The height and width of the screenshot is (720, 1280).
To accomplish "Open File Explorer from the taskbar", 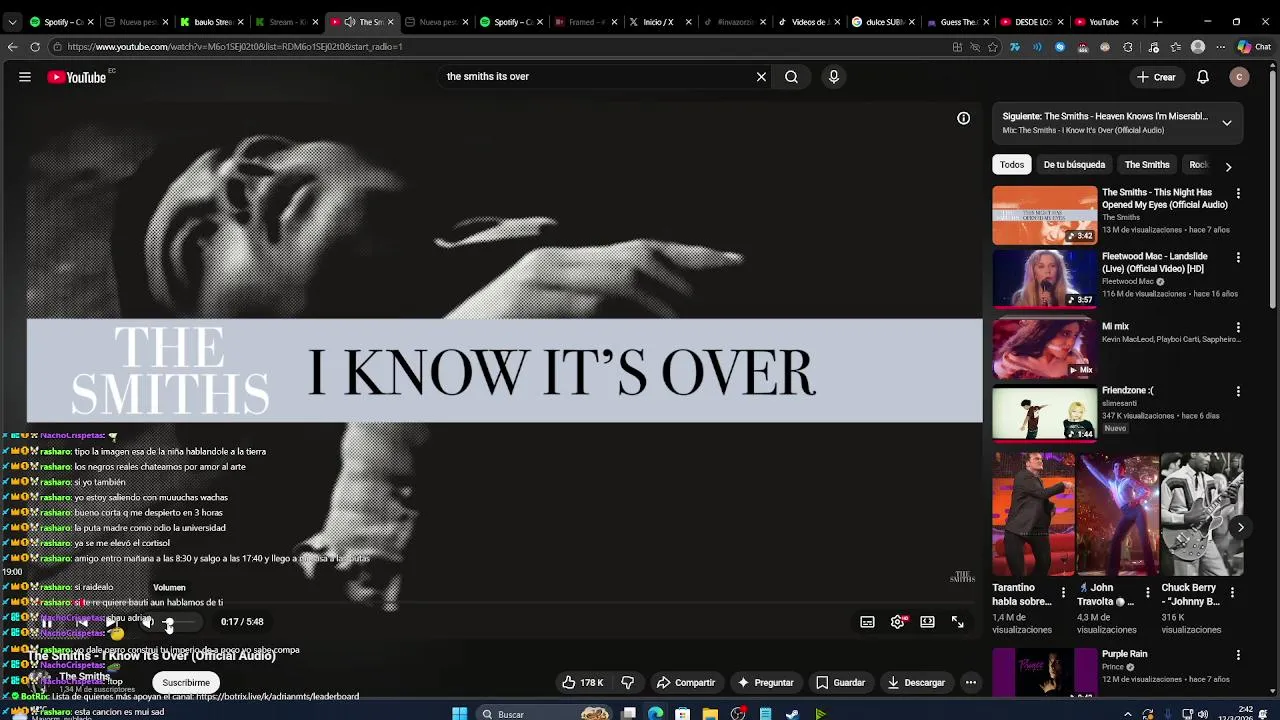I will click(709, 714).
